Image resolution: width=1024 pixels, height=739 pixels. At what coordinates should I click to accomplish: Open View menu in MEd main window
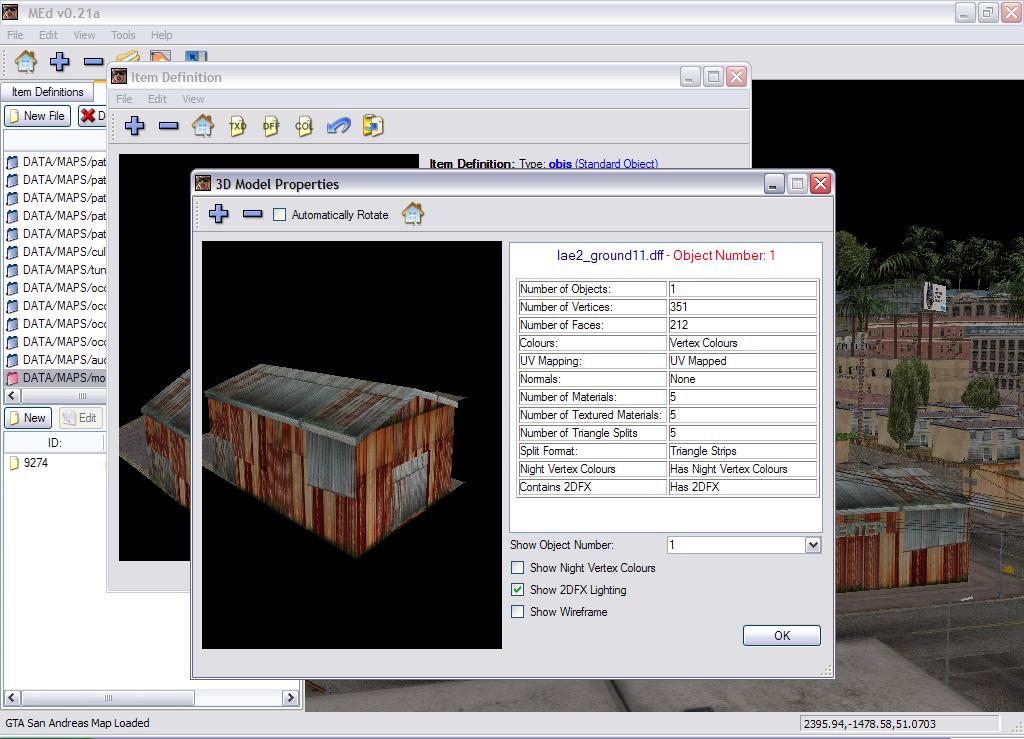click(x=84, y=35)
